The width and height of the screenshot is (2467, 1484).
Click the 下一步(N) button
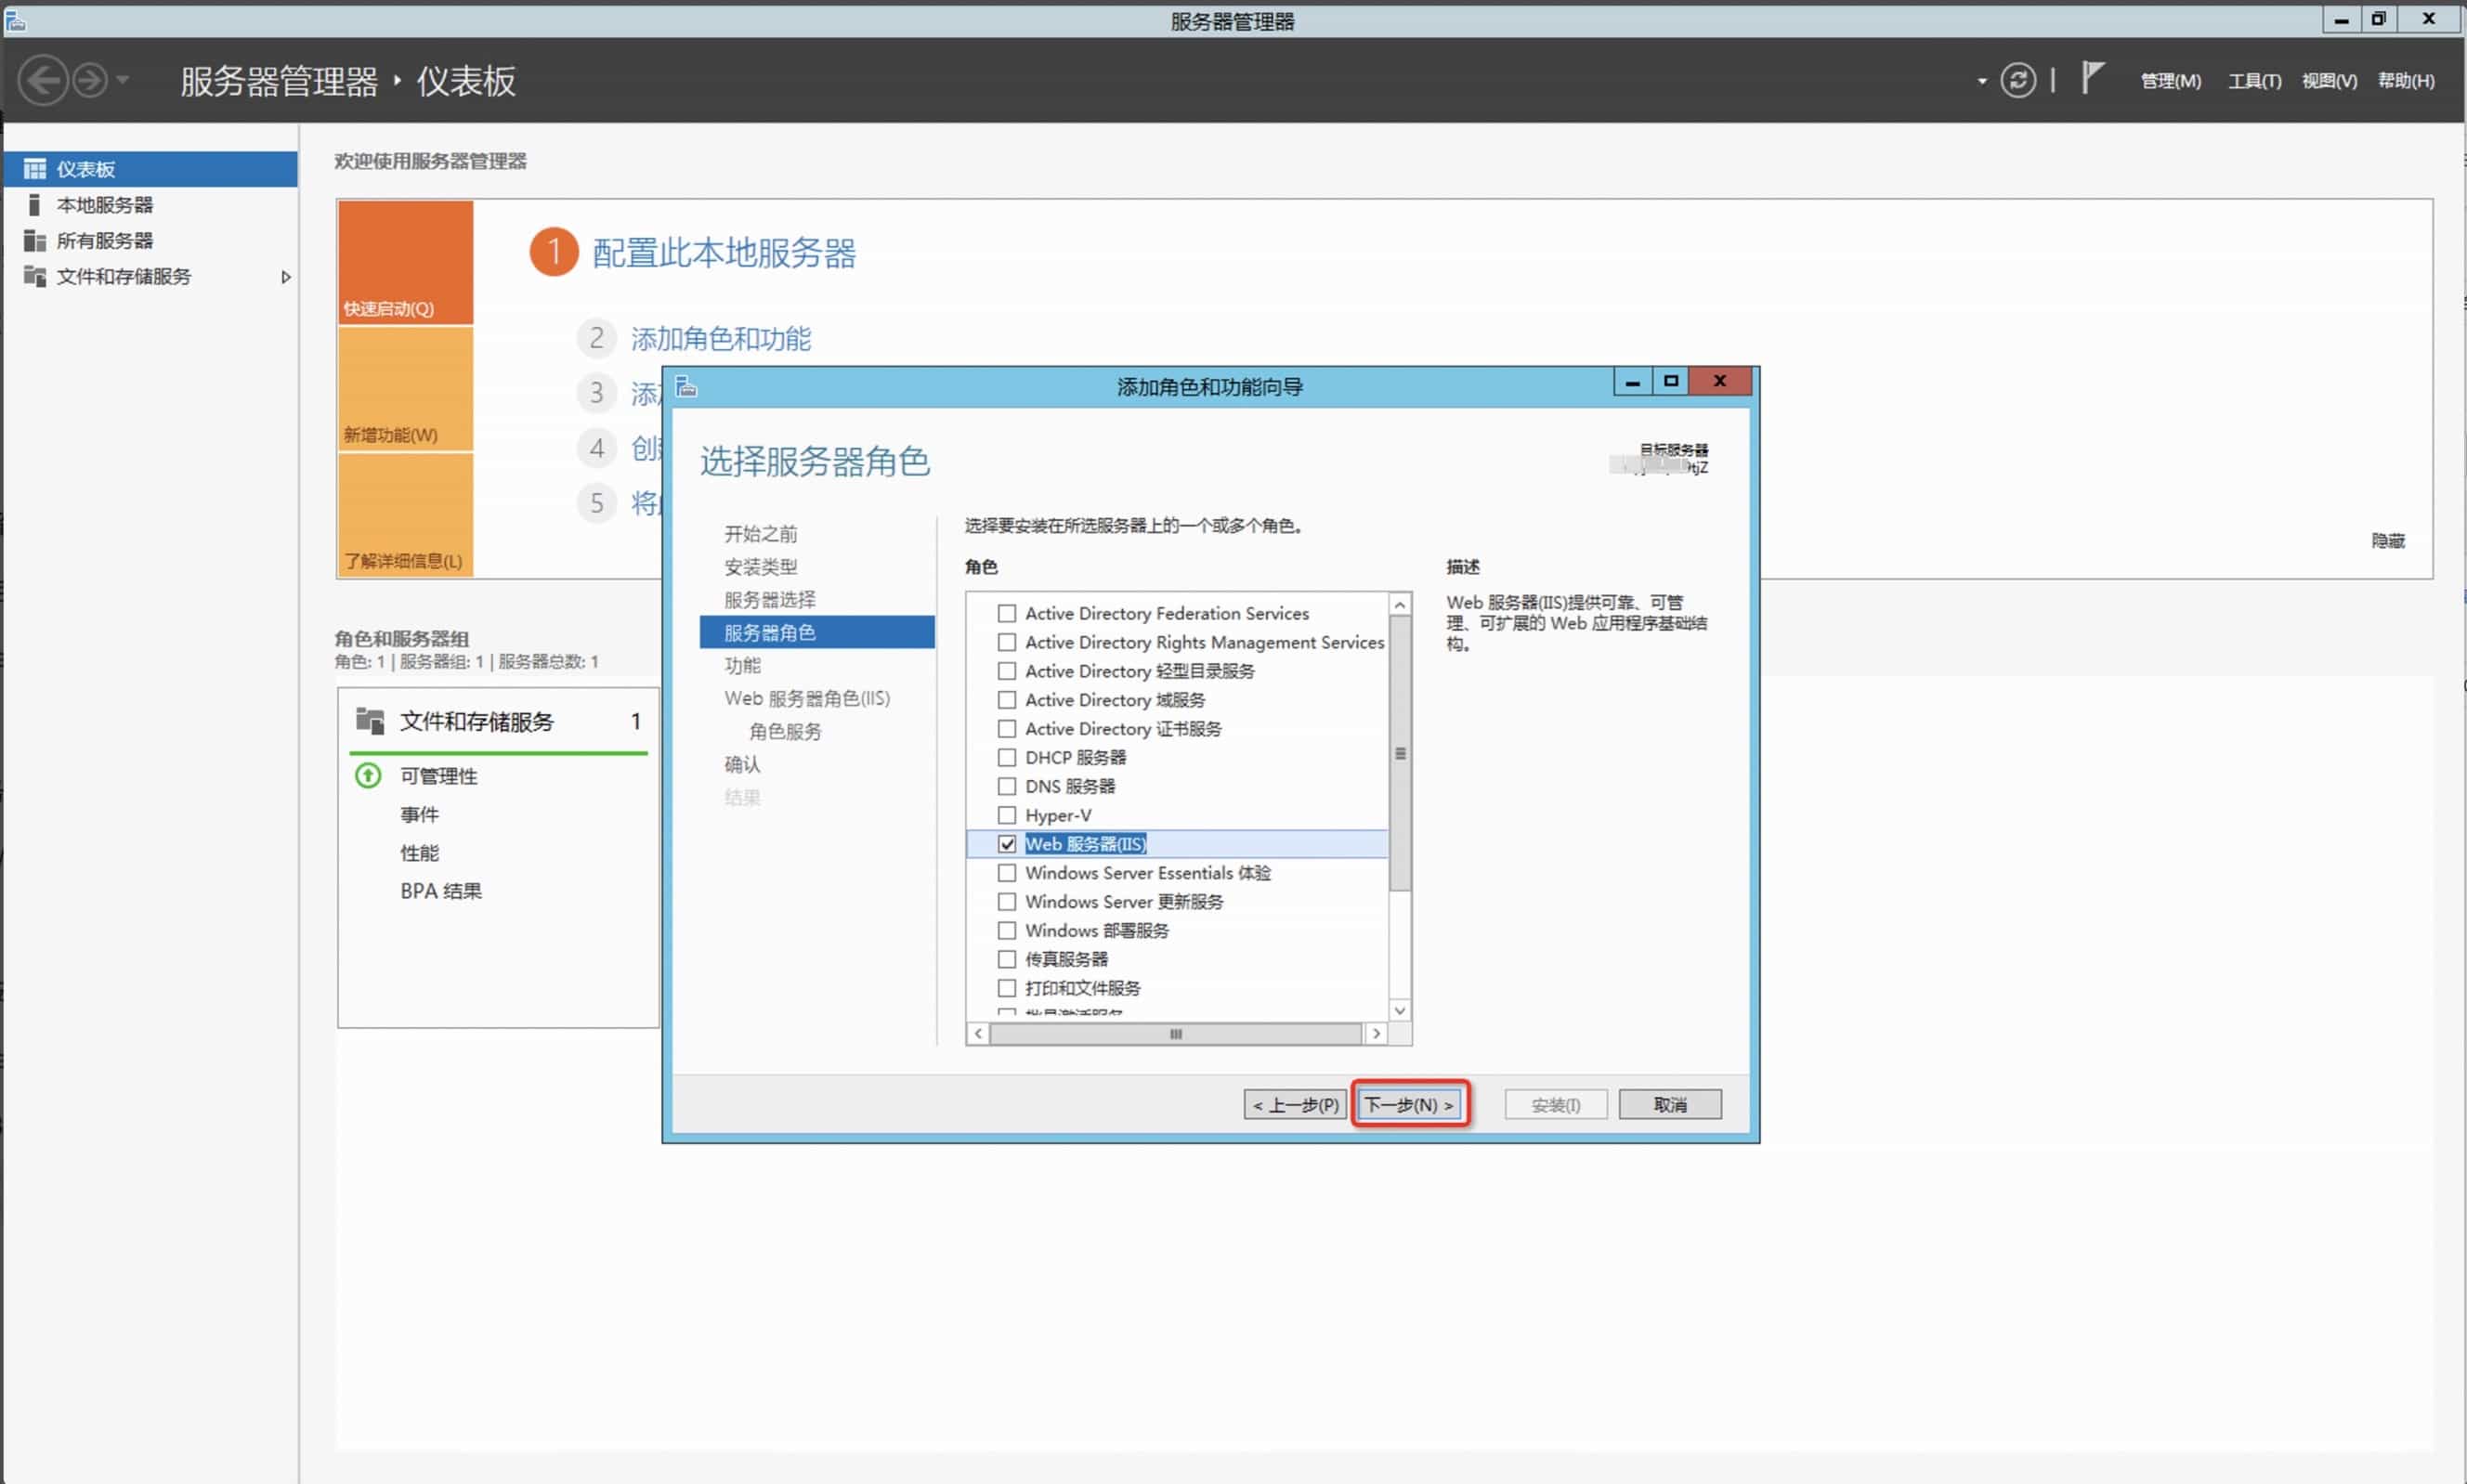(1409, 1104)
